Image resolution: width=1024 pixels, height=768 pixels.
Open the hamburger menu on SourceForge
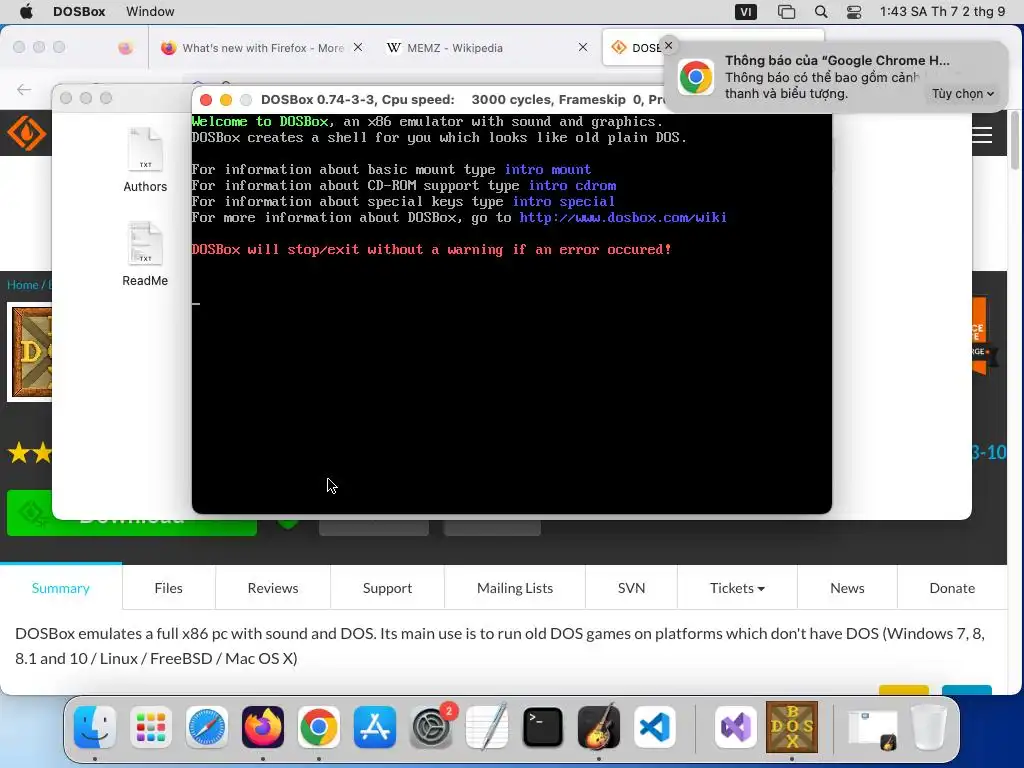coord(982,135)
